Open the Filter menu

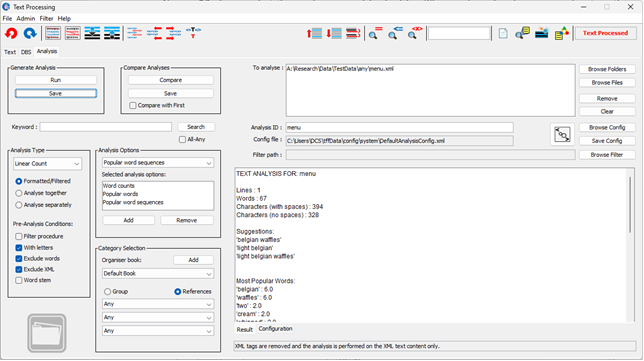(x=46, y=18)
